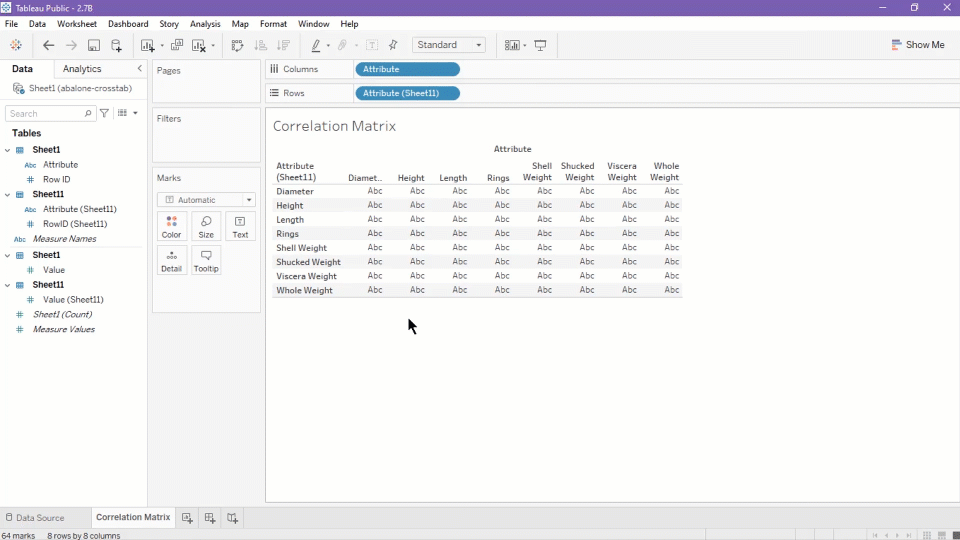This screenshot has width=960, height=540.
Task: Click the New dashboard tab icon
Action: point(210,518)
